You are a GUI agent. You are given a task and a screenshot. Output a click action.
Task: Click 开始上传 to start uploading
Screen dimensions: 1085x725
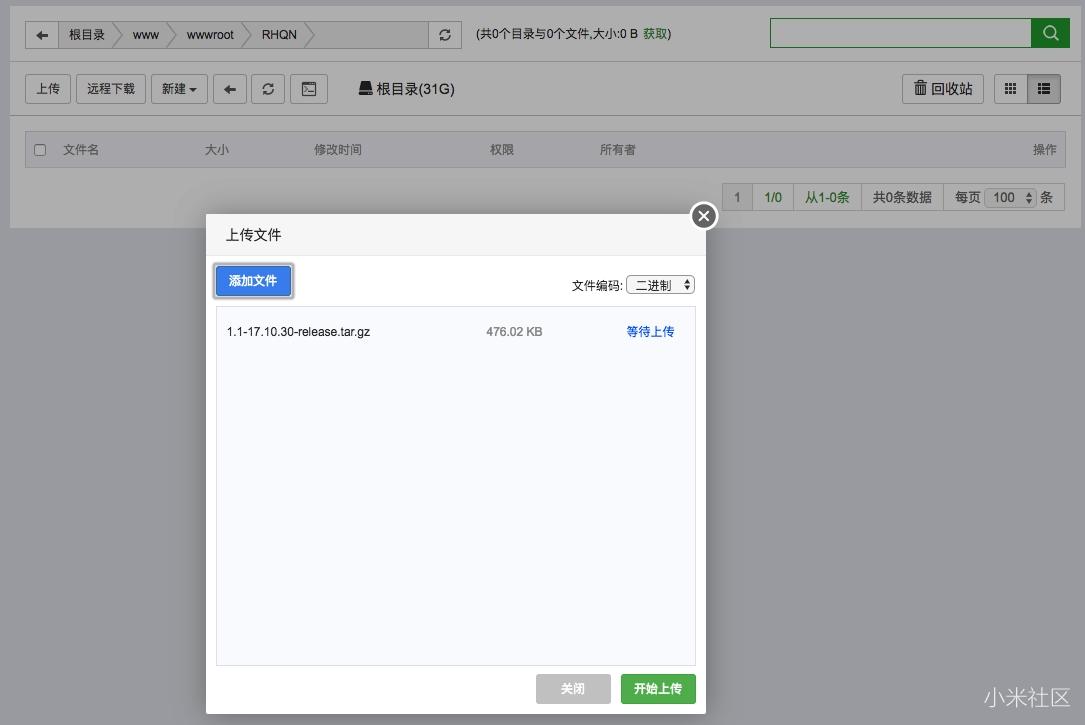coord(658,688)
